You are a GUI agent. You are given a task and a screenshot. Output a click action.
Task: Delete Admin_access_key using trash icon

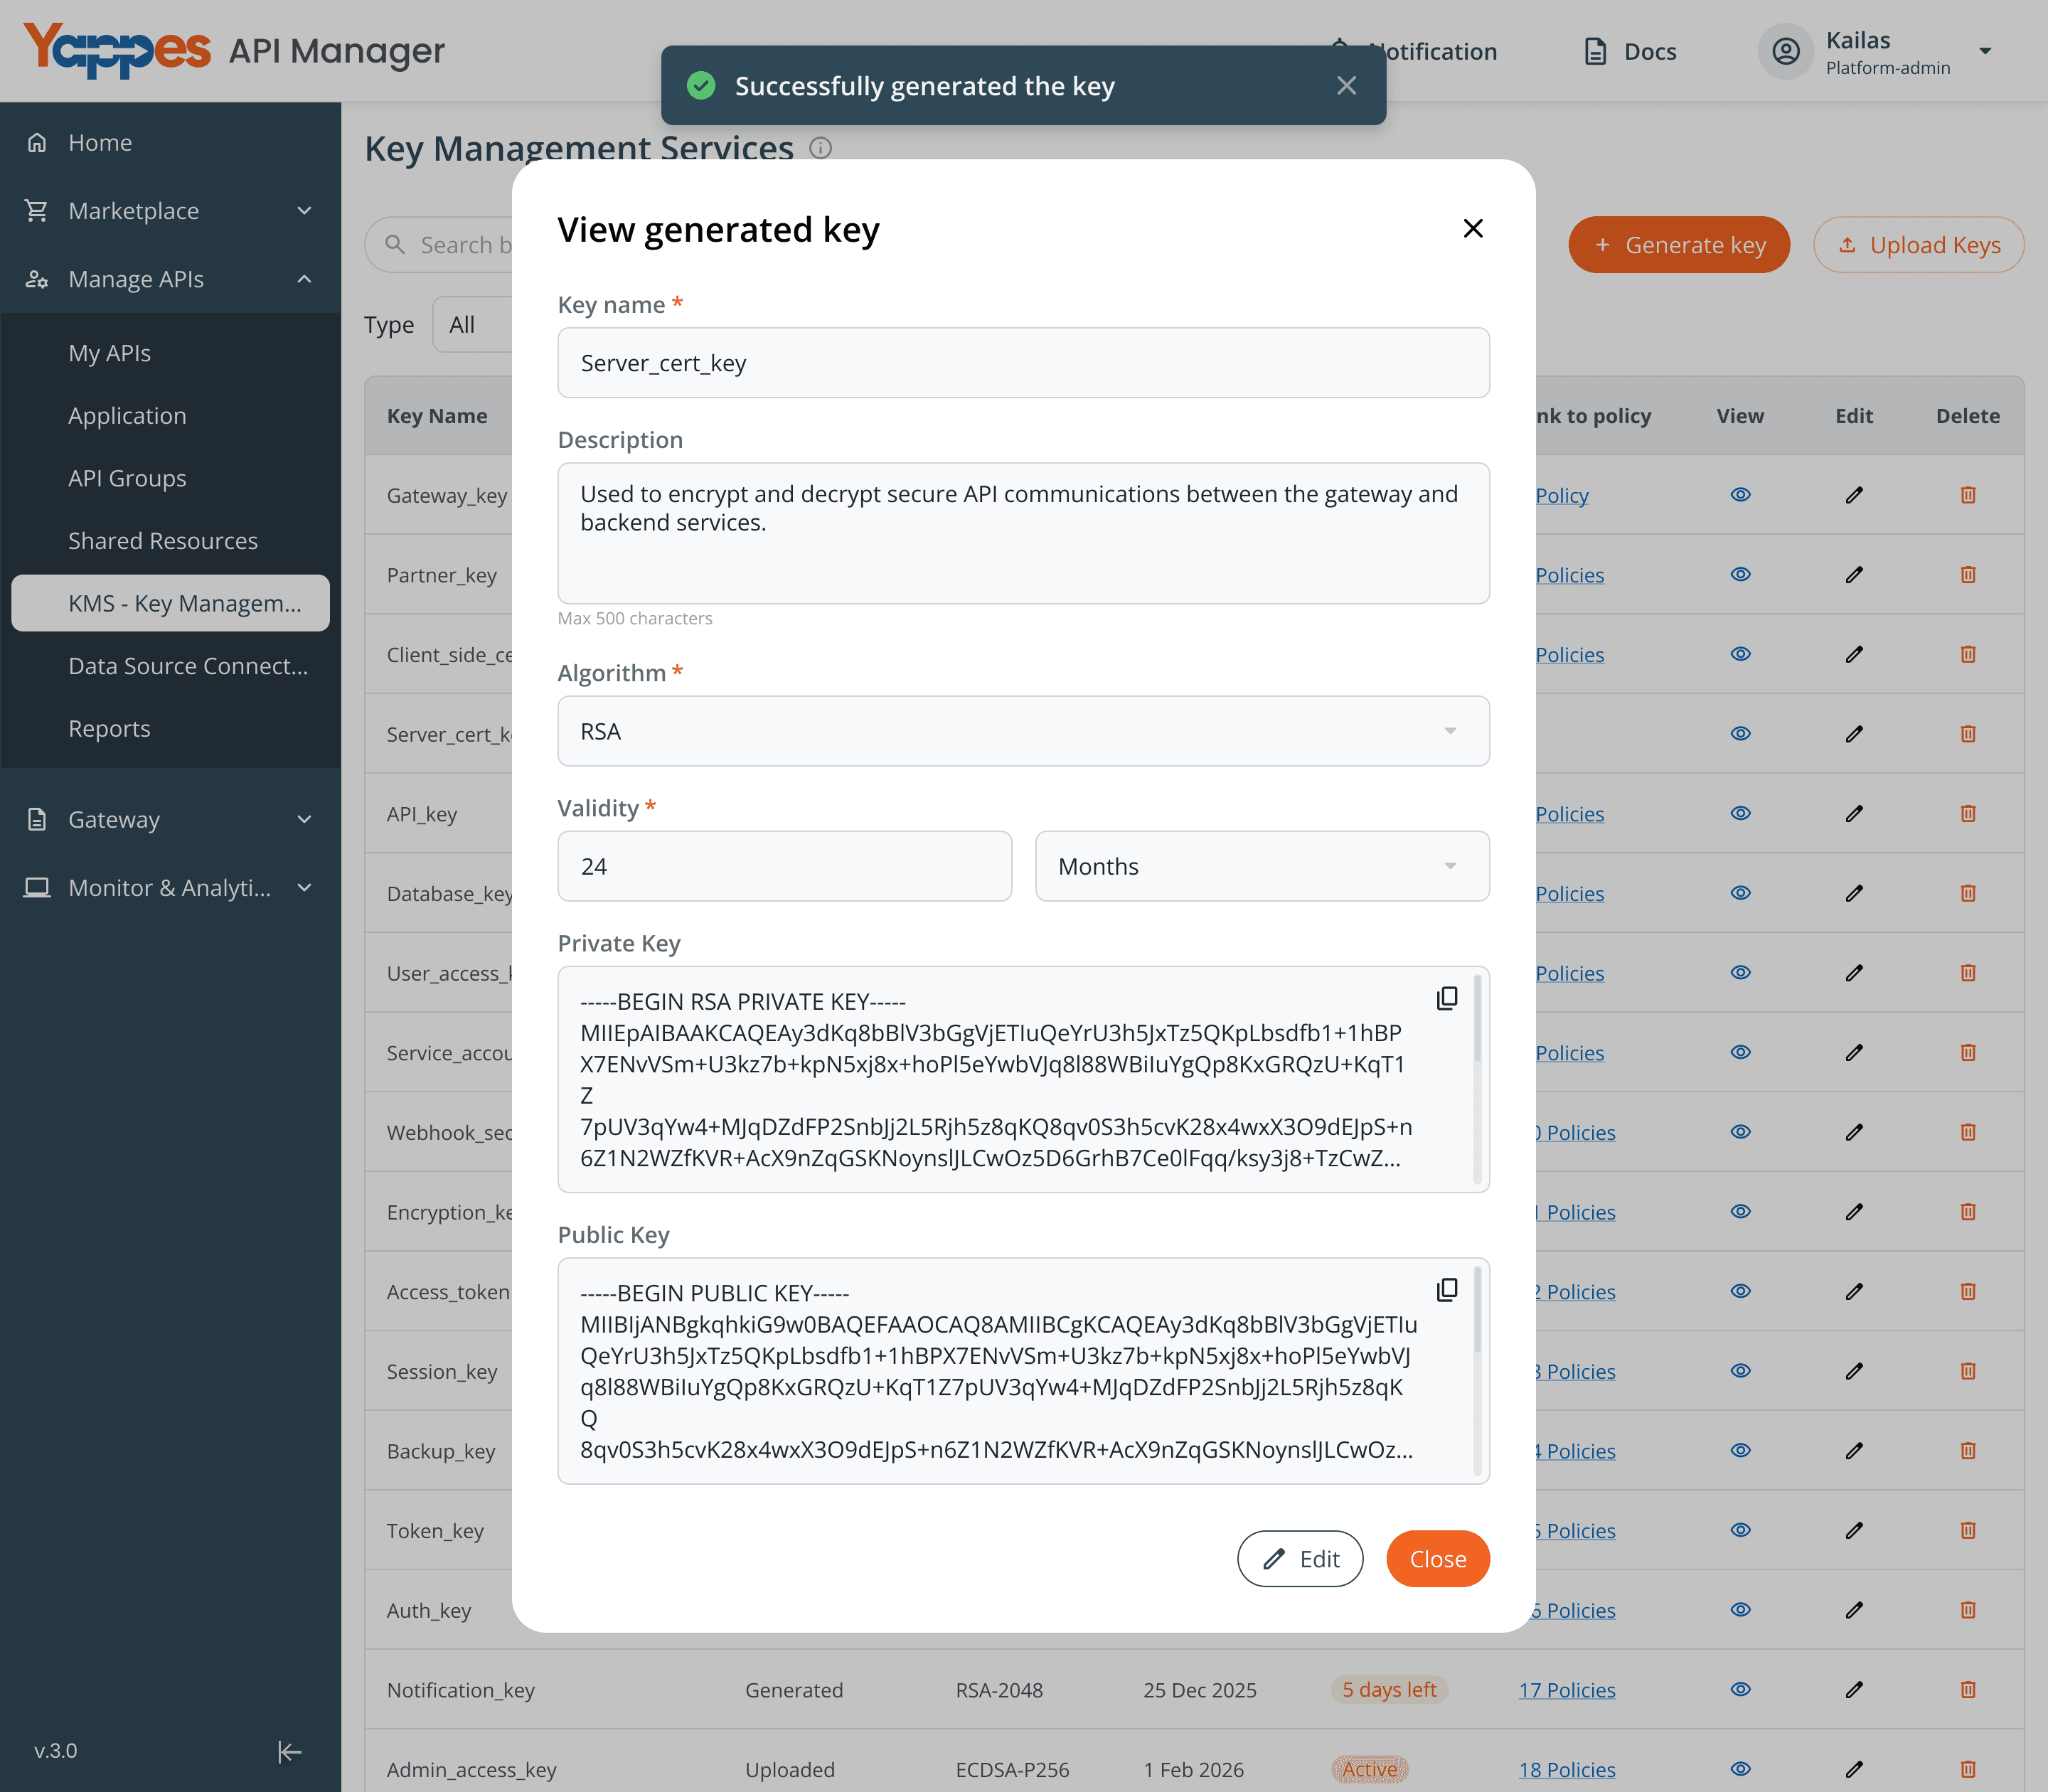point(1968,1769)
